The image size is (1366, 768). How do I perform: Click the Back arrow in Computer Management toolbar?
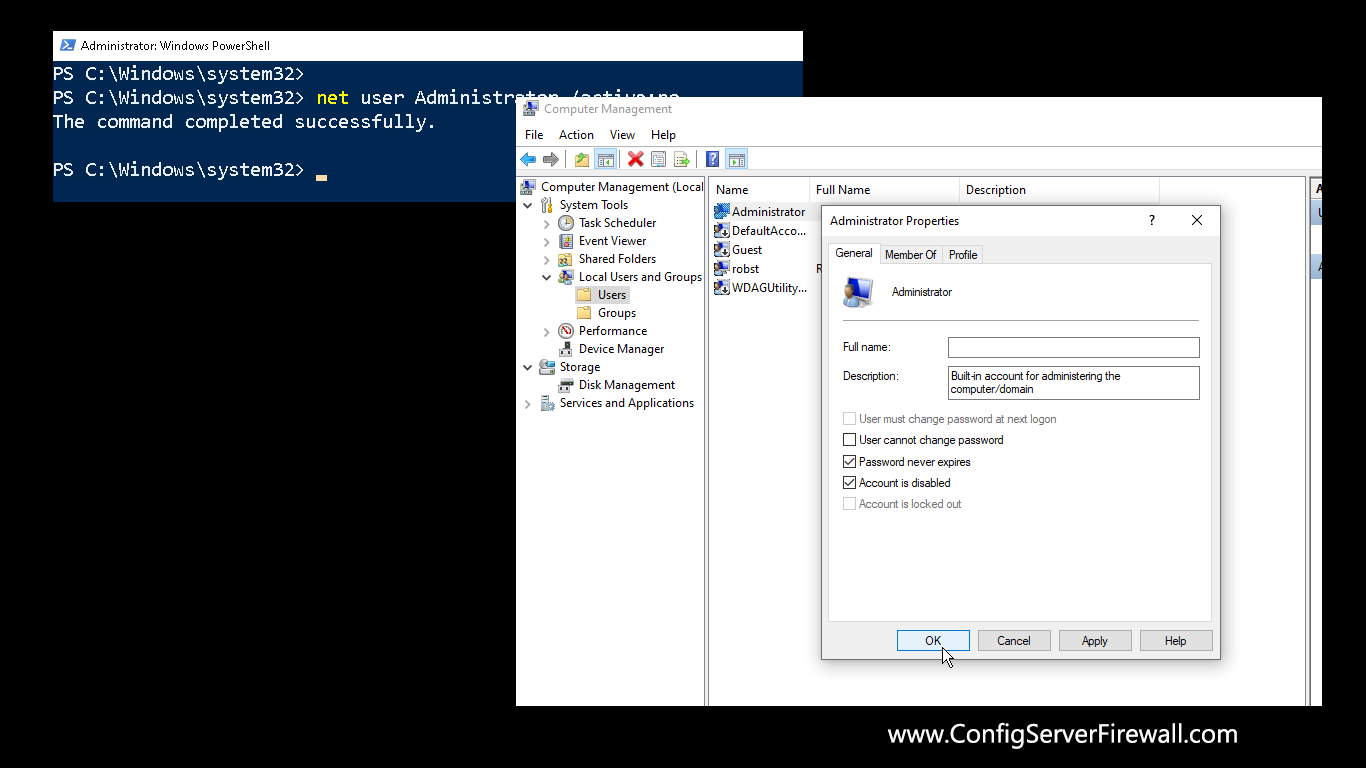tap(528, 159)
